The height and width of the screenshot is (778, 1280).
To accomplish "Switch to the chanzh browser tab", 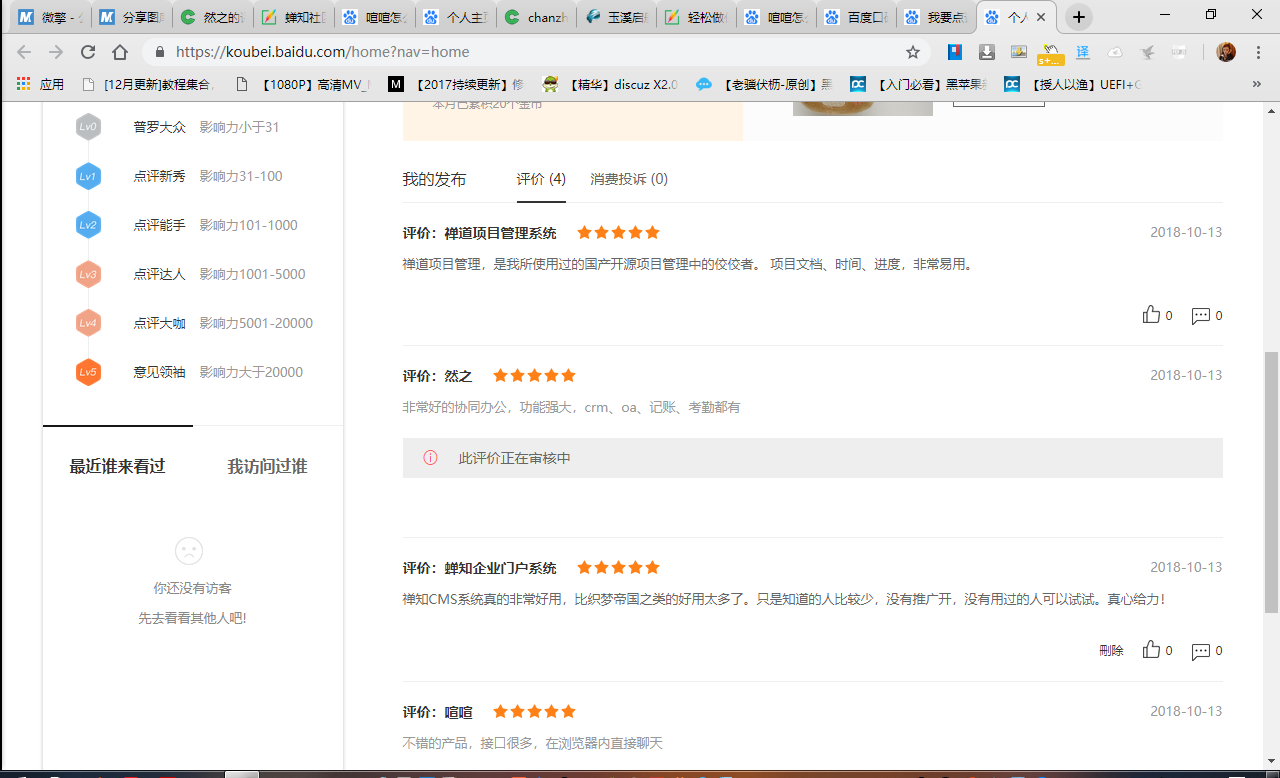I will pyautogui.click(x=535, y=17).
